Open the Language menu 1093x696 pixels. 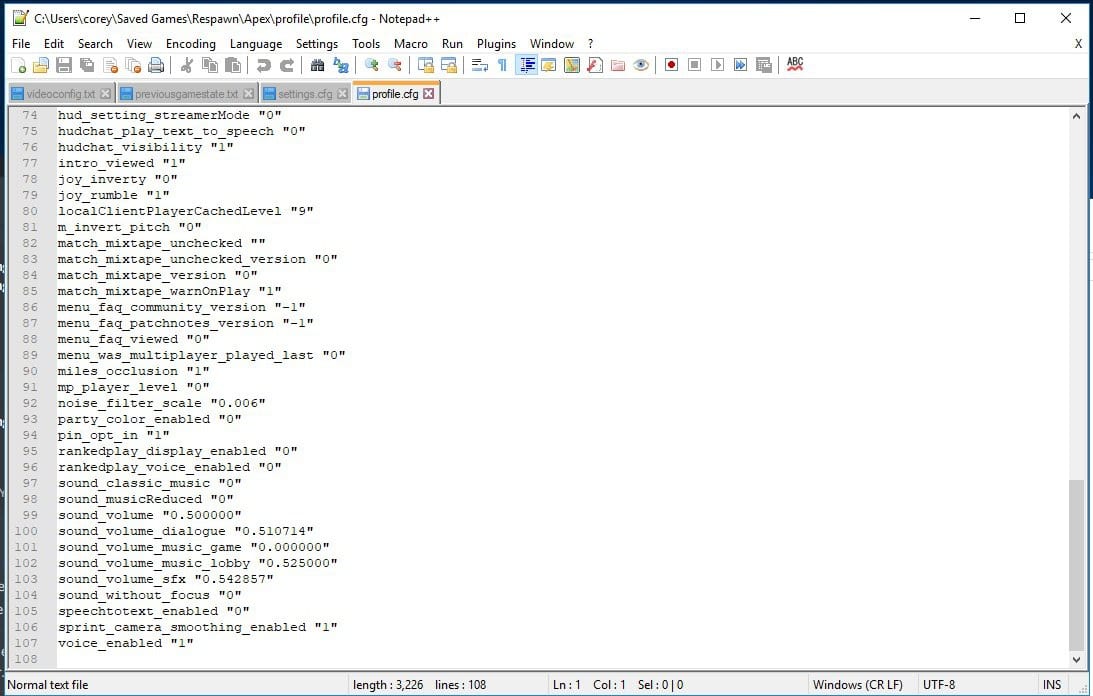pos(255,44)
